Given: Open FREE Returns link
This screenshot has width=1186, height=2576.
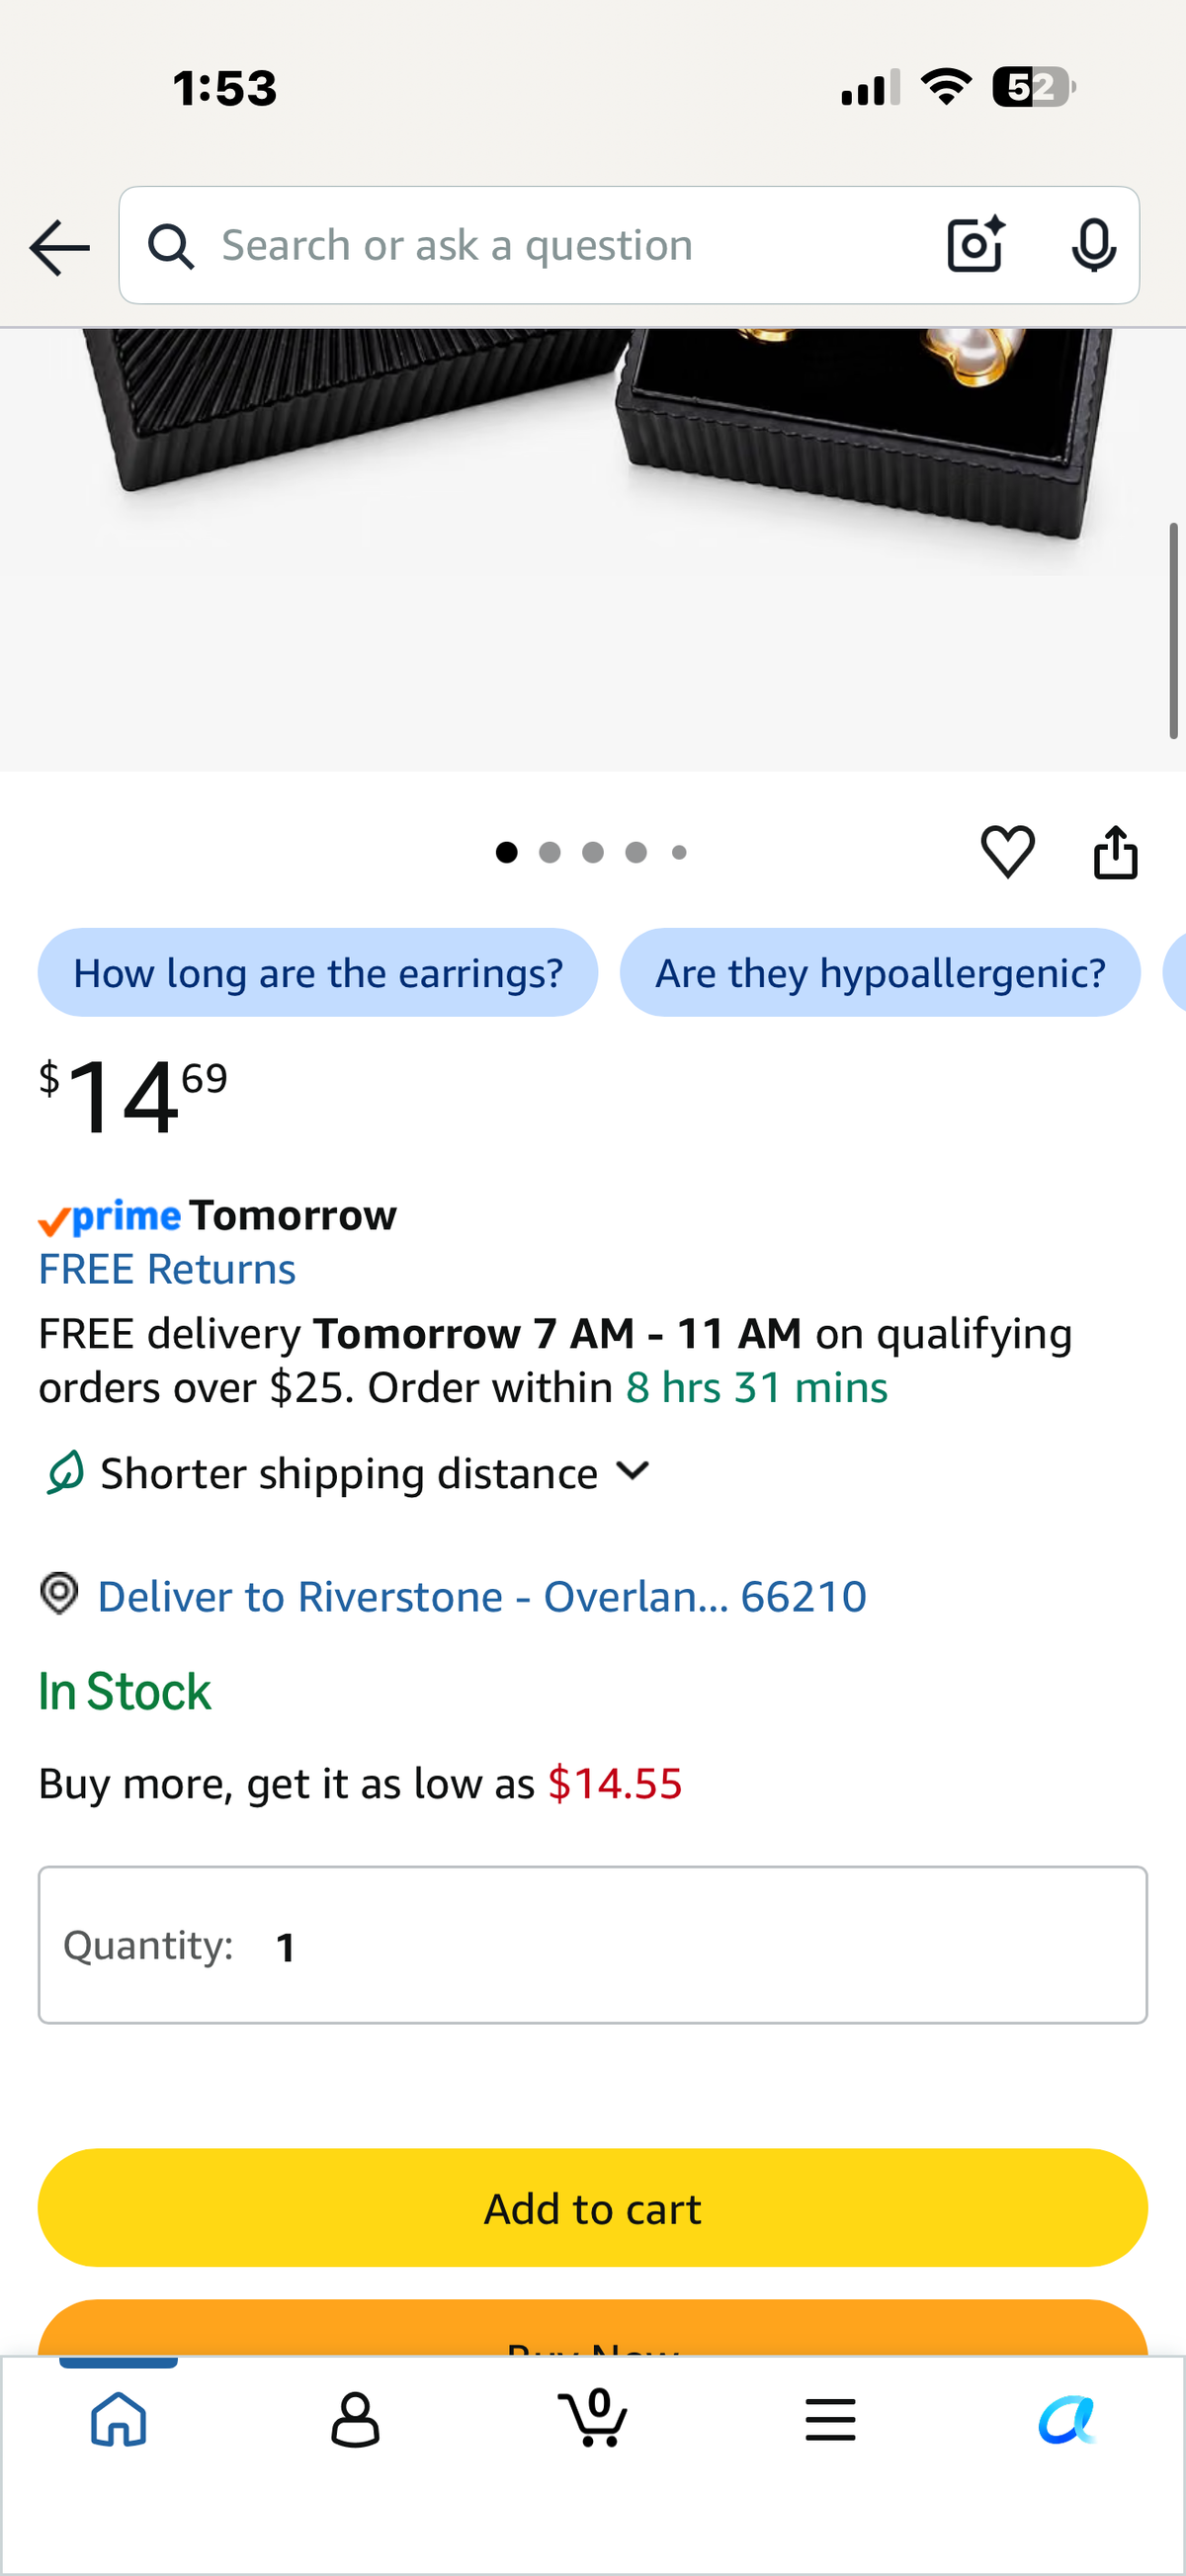Looking at the screenshot, I should pyautogui.click(x=167, y=1269).
